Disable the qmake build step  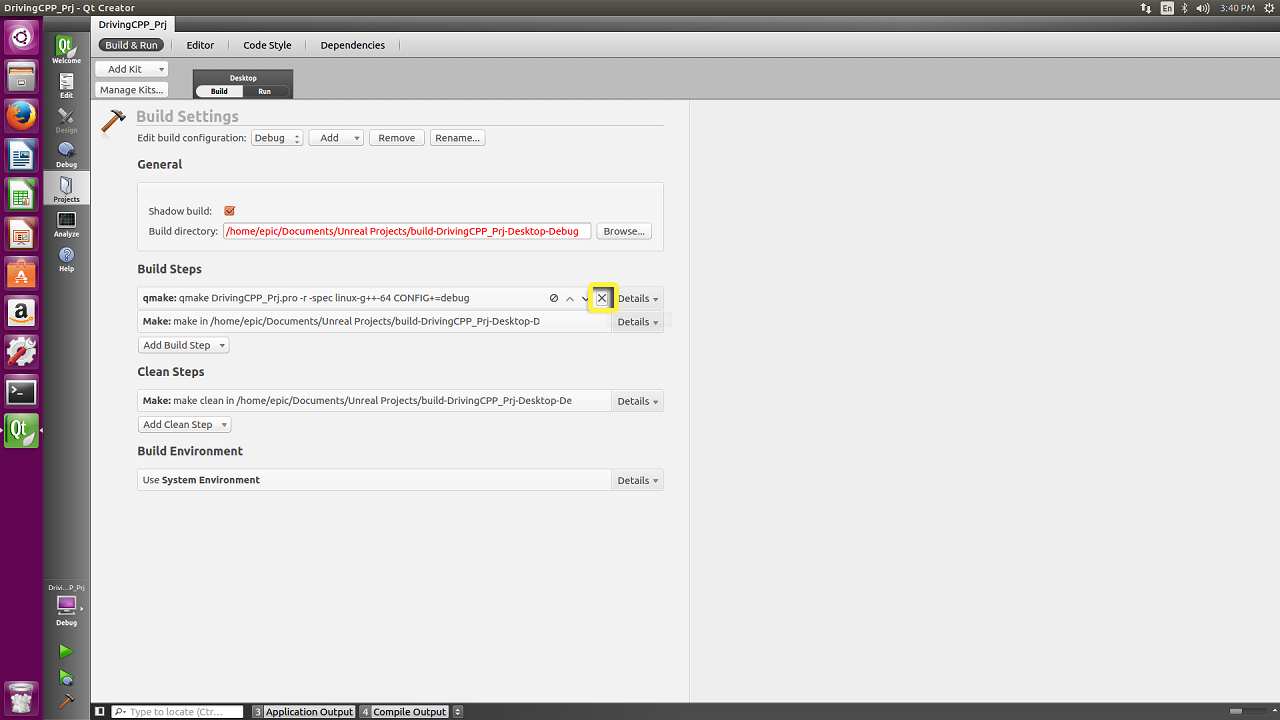click(554, 298)
